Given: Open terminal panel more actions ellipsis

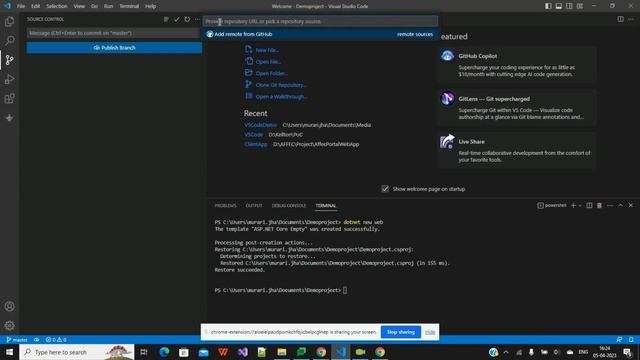Looking at the screenshot, I should click(x=610, y=205).
